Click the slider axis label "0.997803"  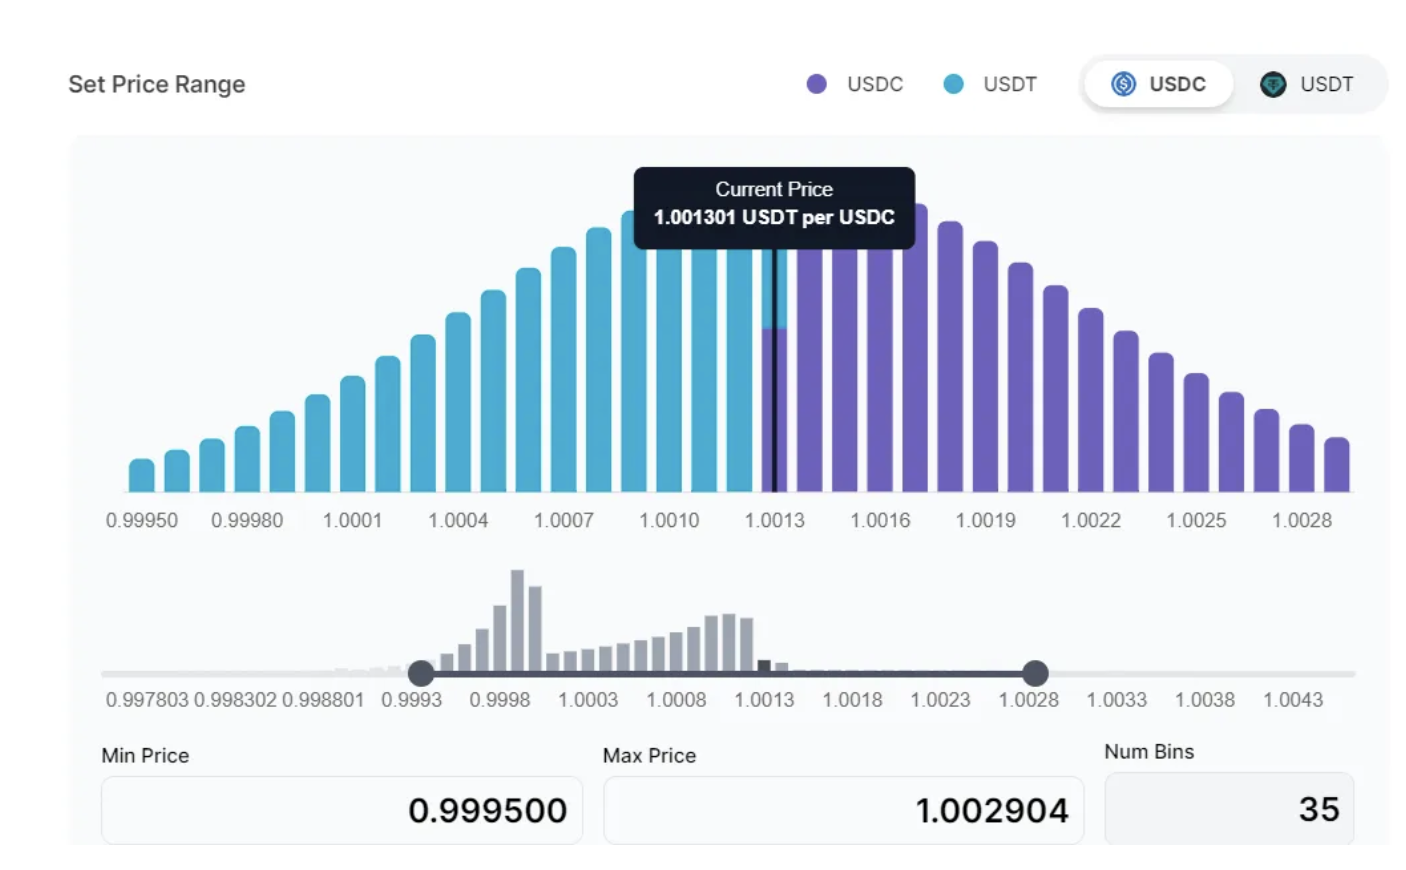point(147,700)
